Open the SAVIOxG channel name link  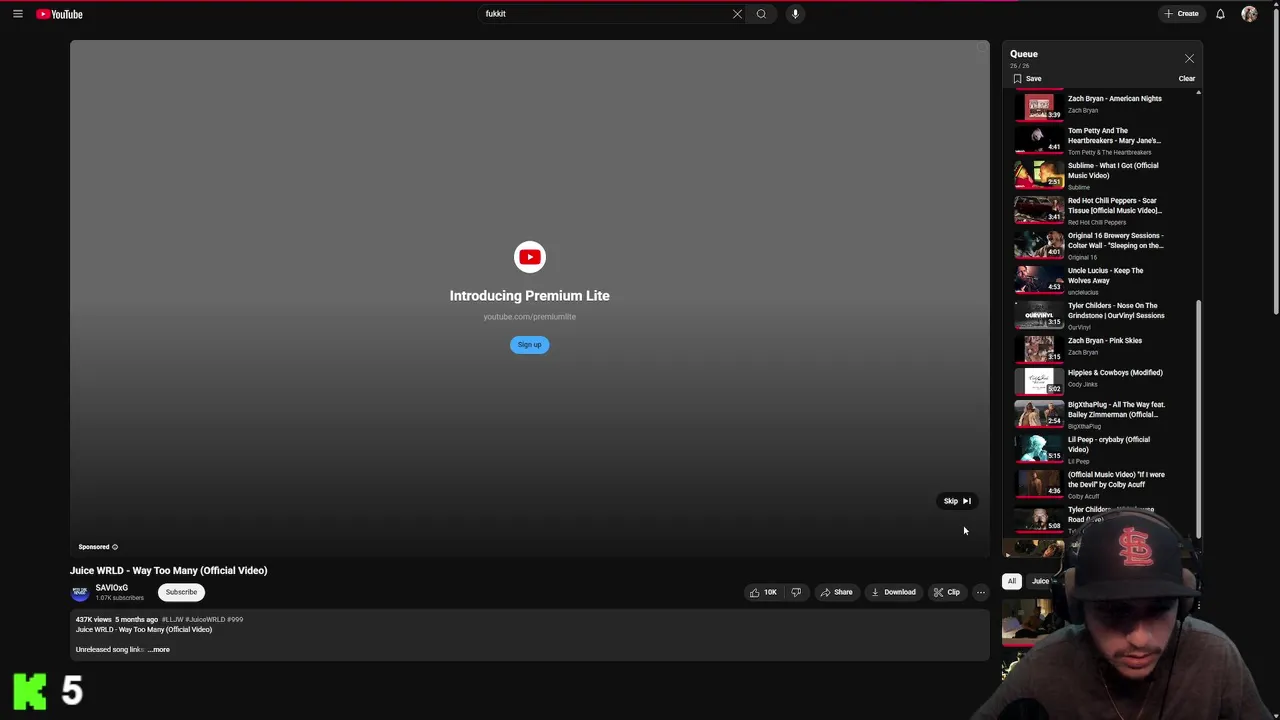(112, 588)
